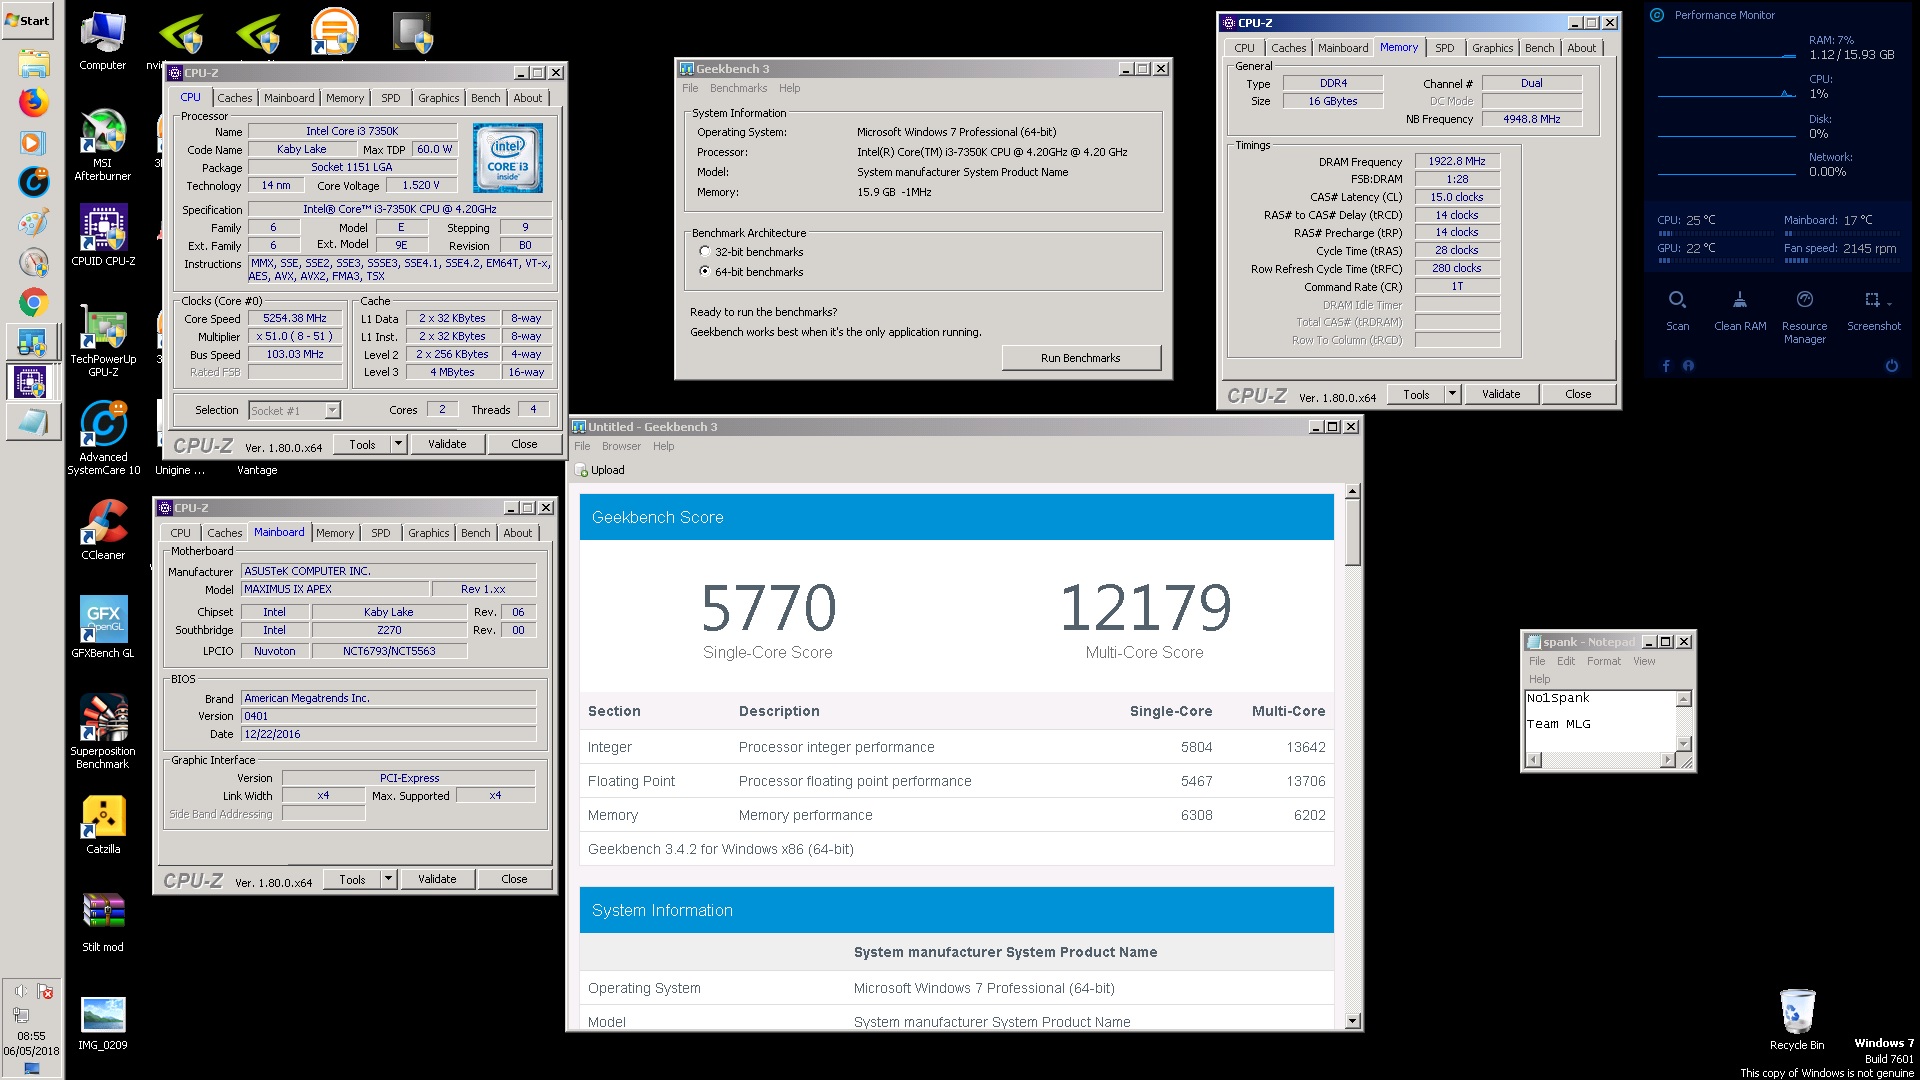
Task: Click Tools button in Memory CPU-Z window
Action: (1416, 394)
